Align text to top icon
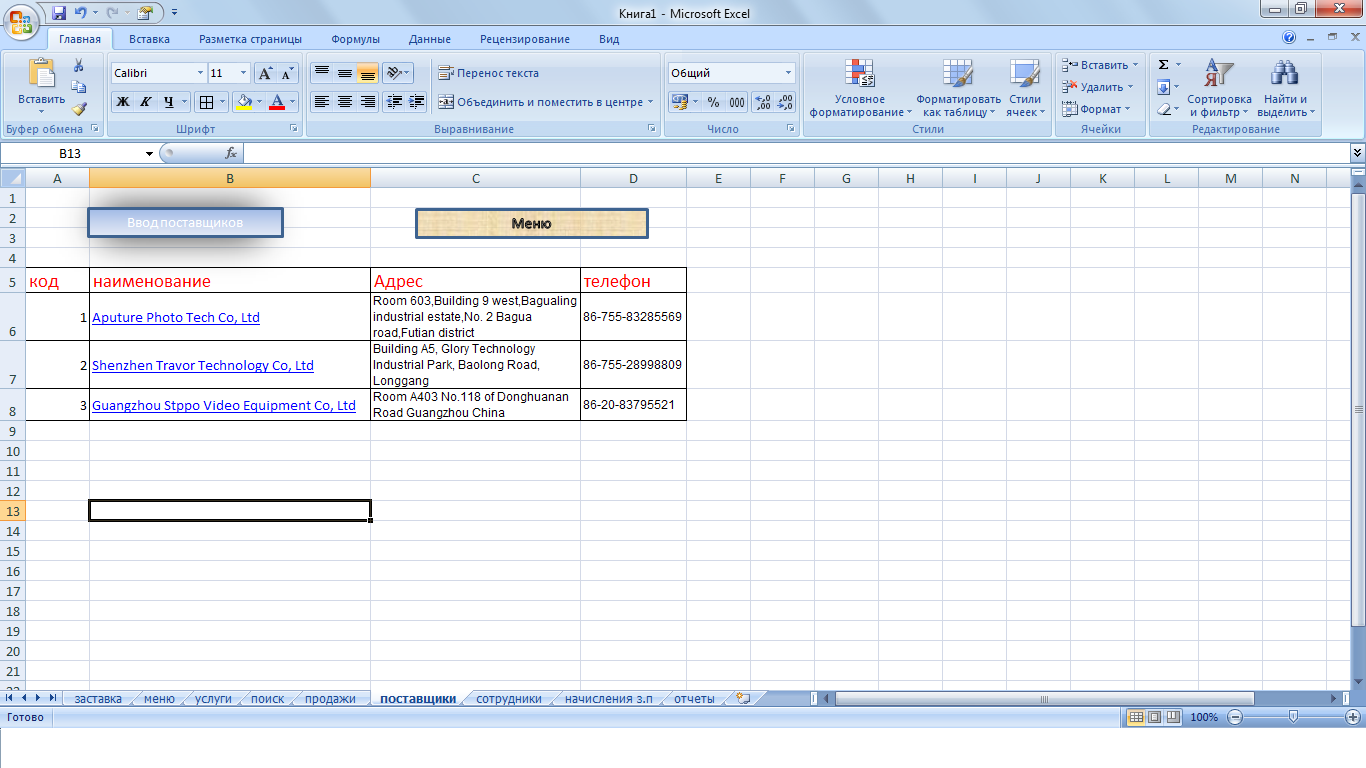 [x=321, y=73]
